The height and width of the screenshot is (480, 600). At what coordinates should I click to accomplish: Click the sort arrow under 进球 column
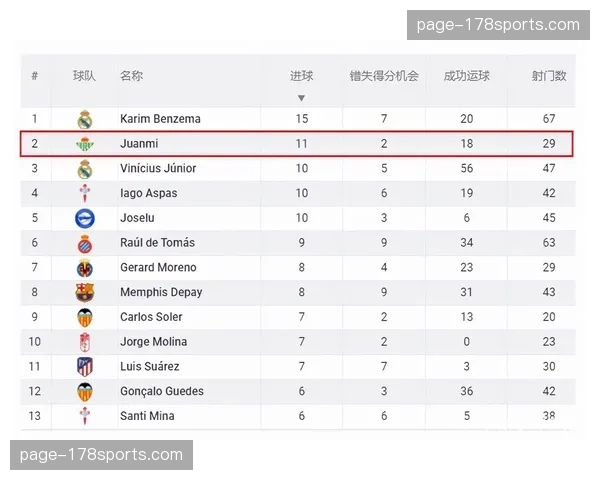pyautogui.click(x=301, y=98)
